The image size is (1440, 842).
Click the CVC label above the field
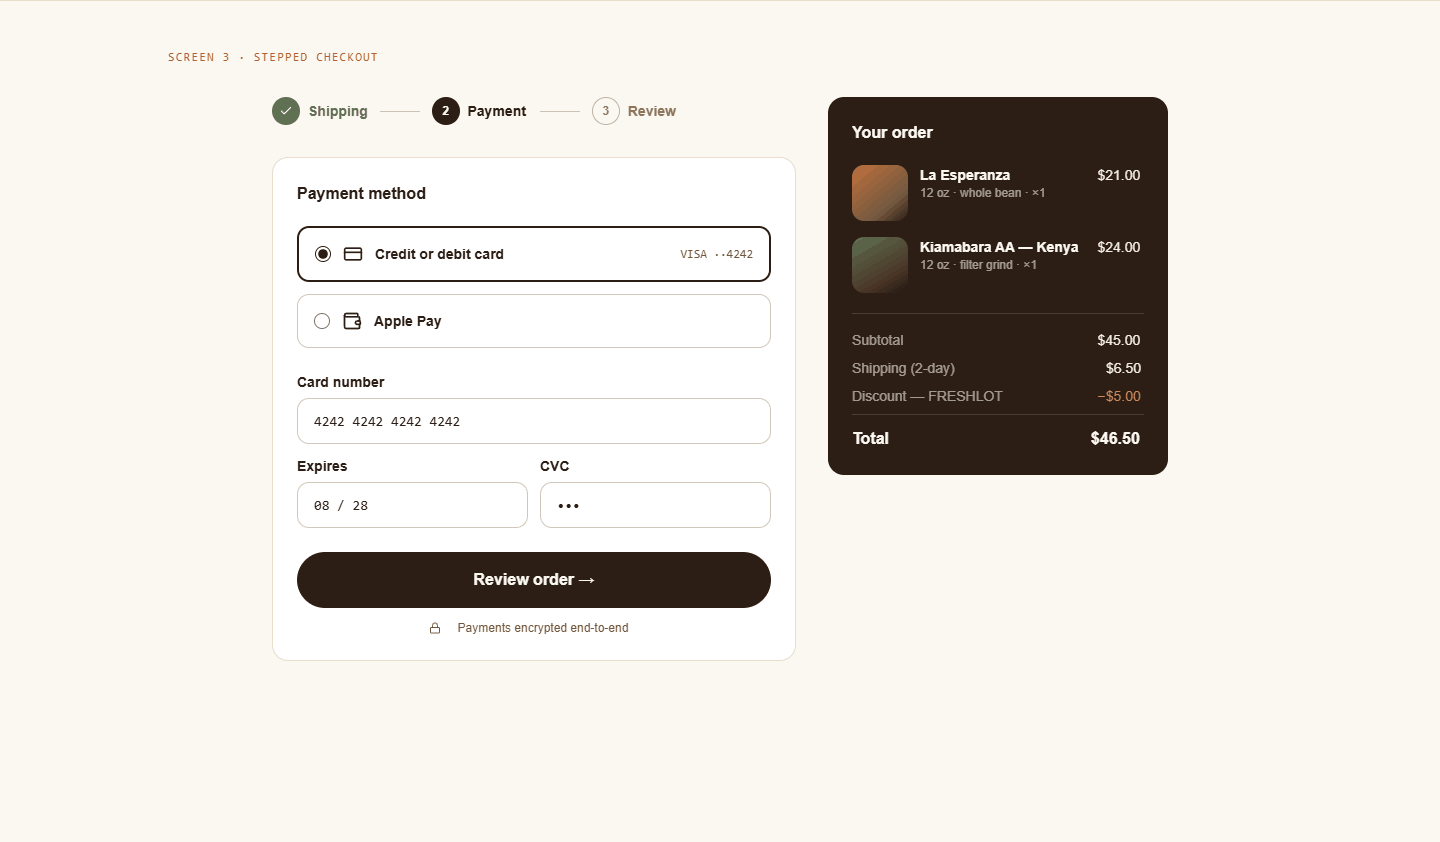coord(555,466)
